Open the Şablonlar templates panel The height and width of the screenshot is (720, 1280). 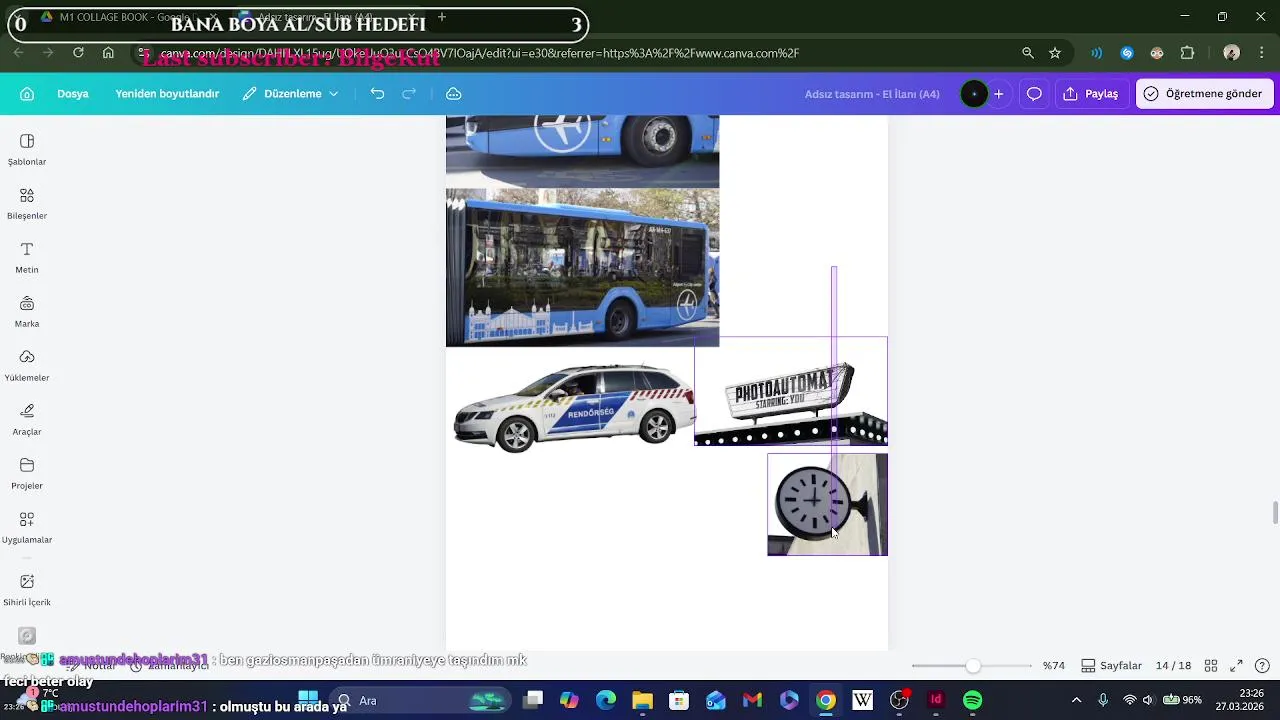[27, 149]
